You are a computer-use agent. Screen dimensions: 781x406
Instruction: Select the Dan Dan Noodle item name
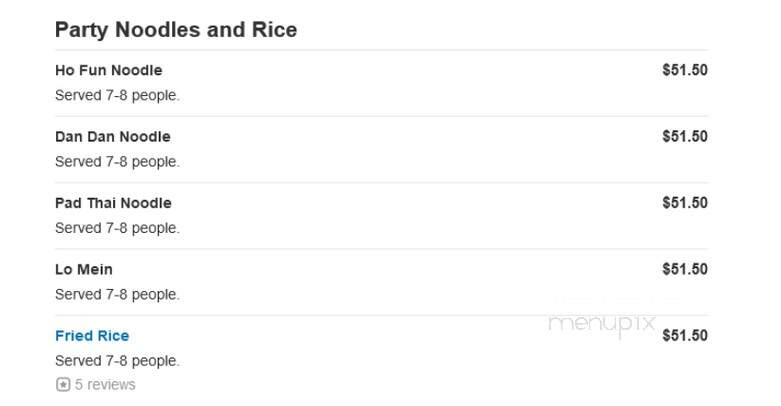click(113, 136)
